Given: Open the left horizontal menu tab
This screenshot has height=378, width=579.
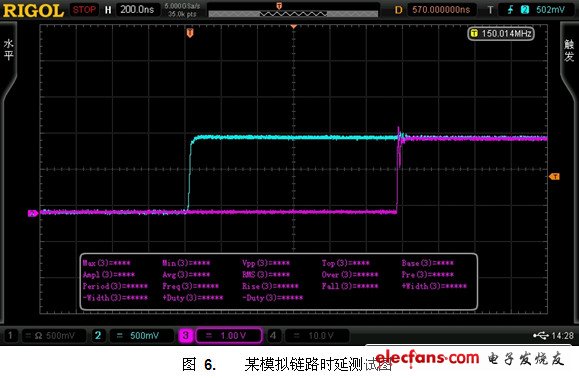Looking at the screenshot, I should [8, 50].
